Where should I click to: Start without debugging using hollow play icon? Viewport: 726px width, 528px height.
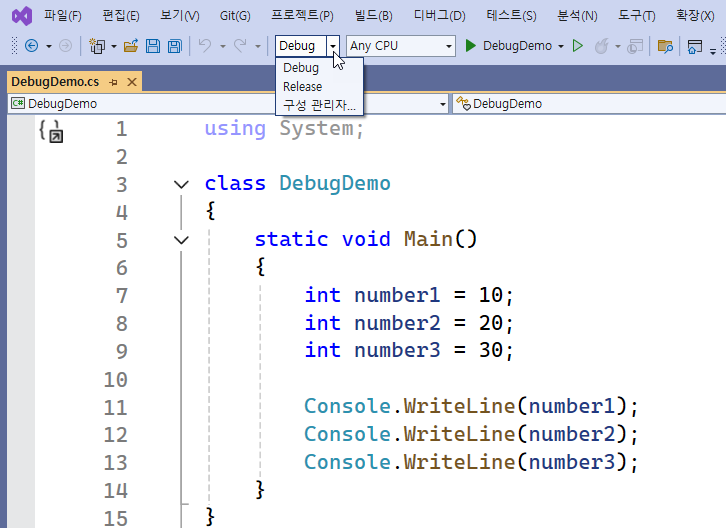577,46
